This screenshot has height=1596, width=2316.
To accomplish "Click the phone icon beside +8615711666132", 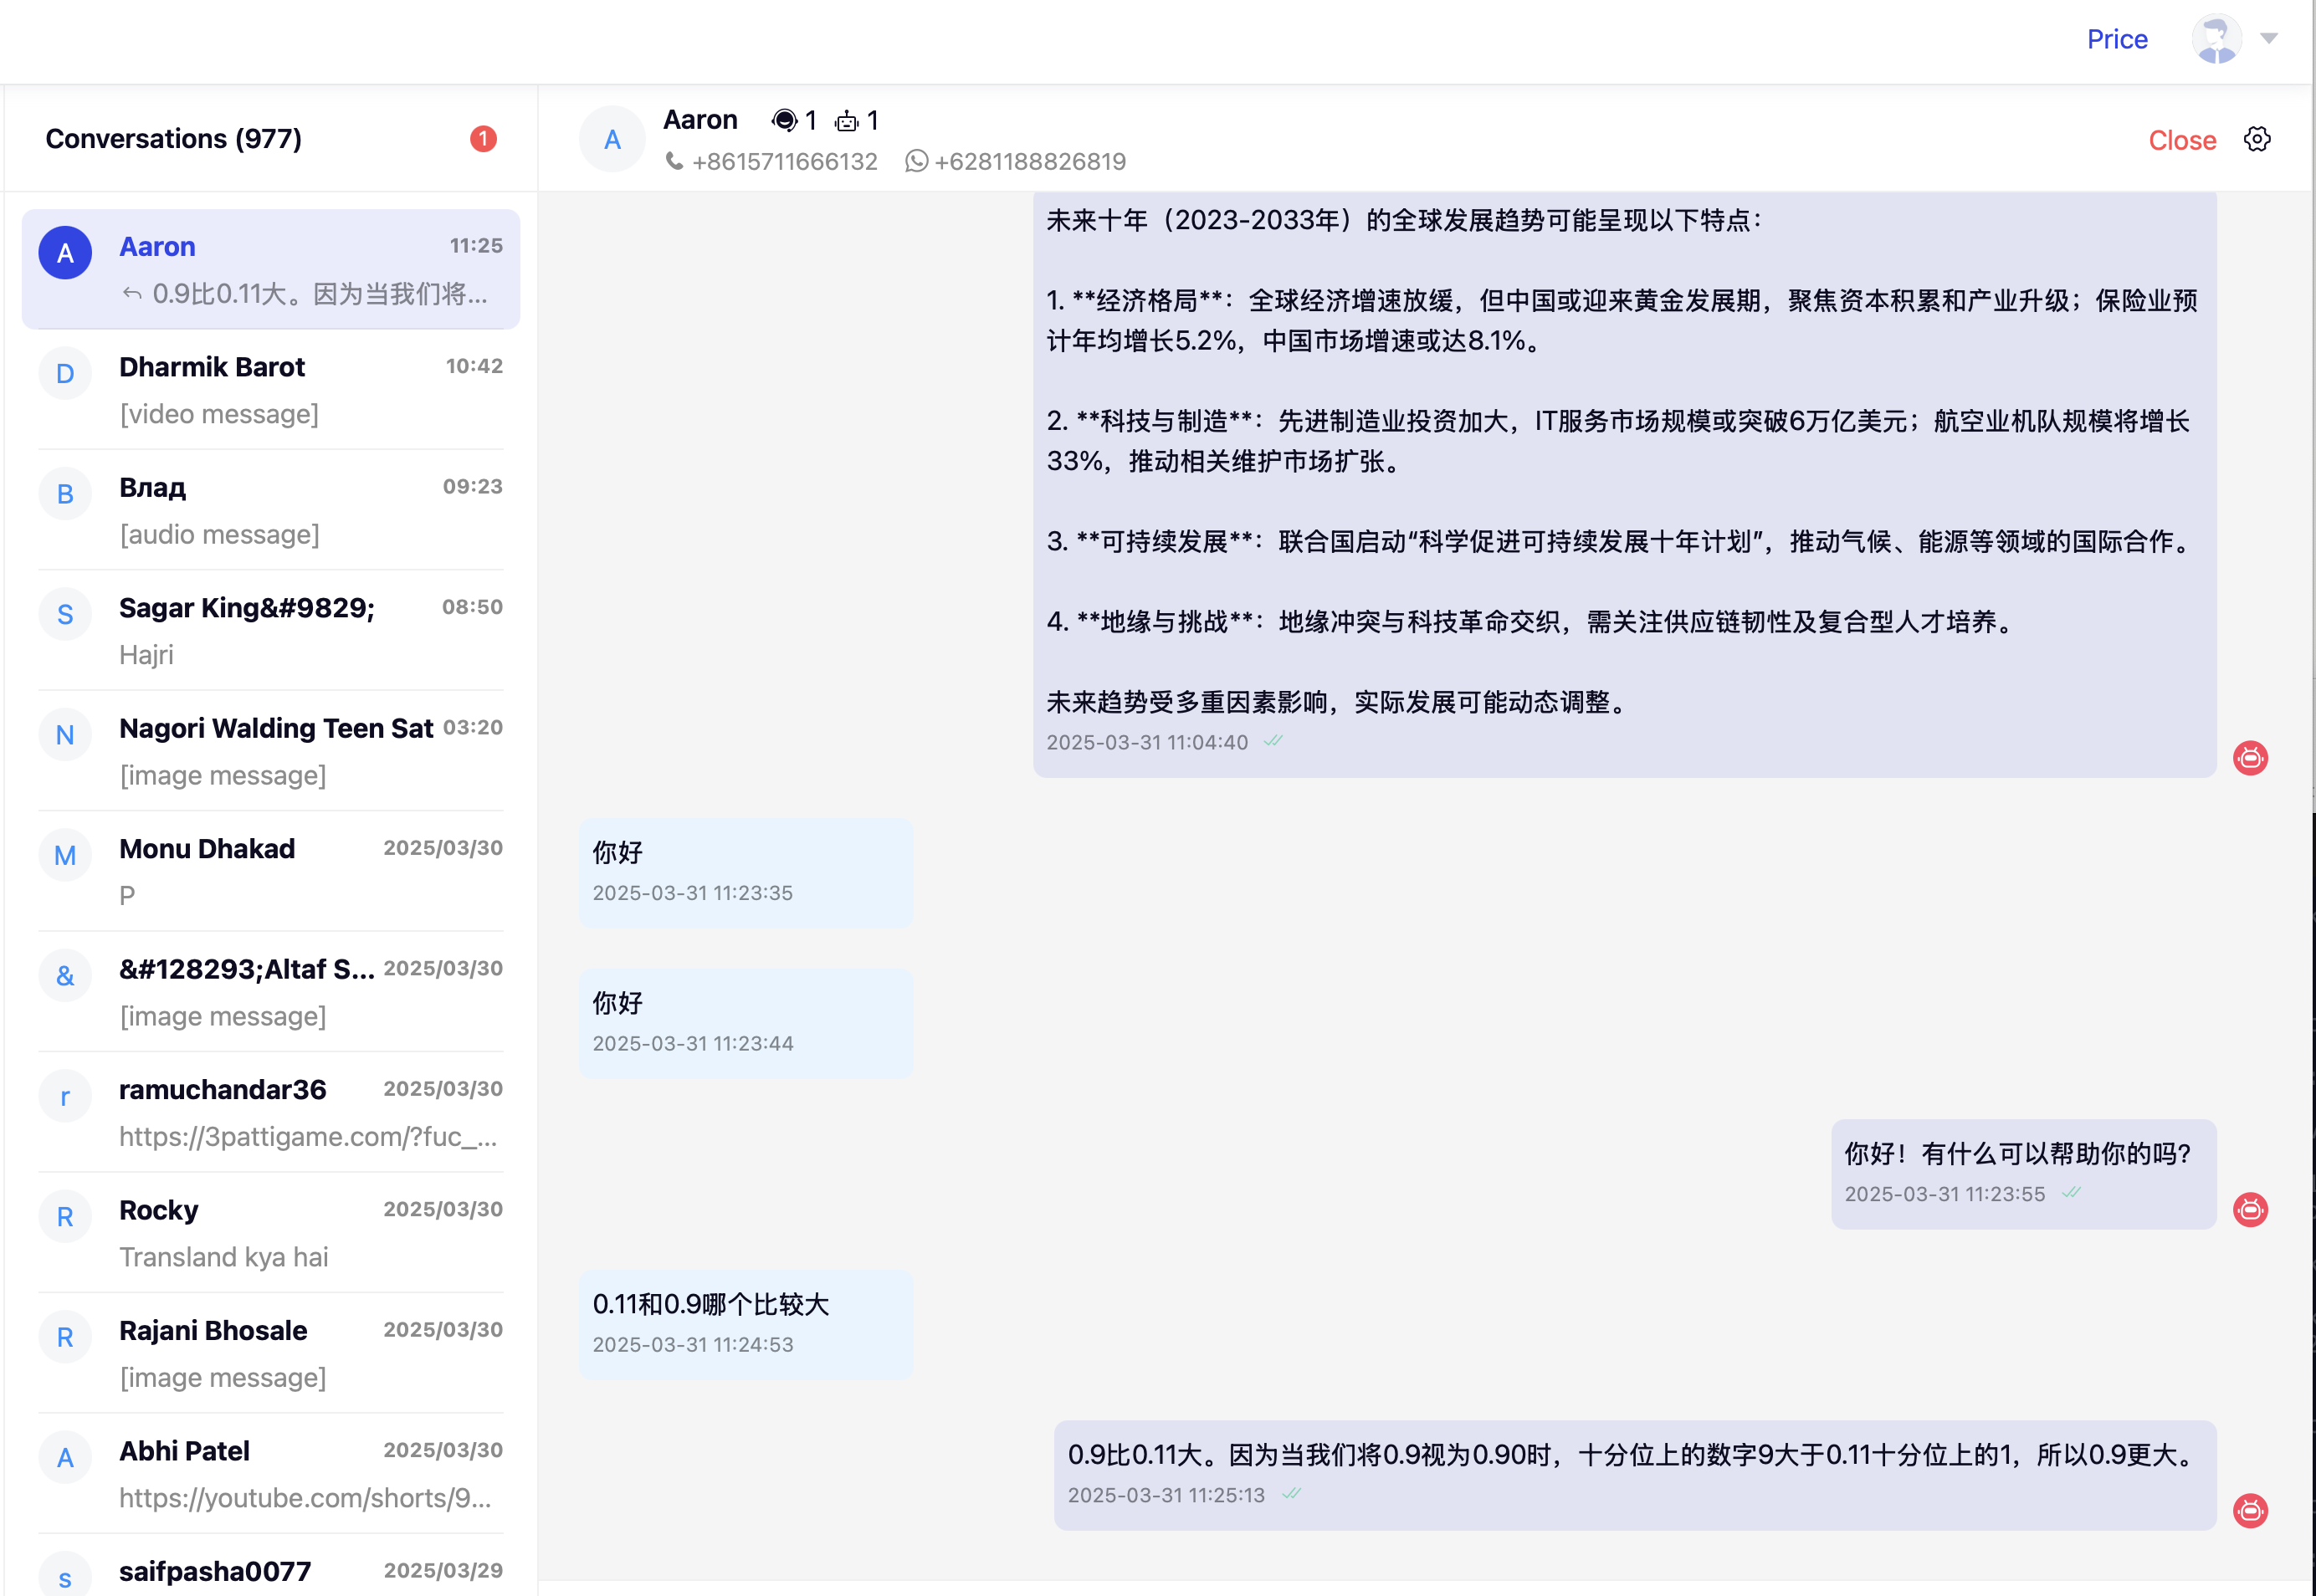I will [675, 161].
